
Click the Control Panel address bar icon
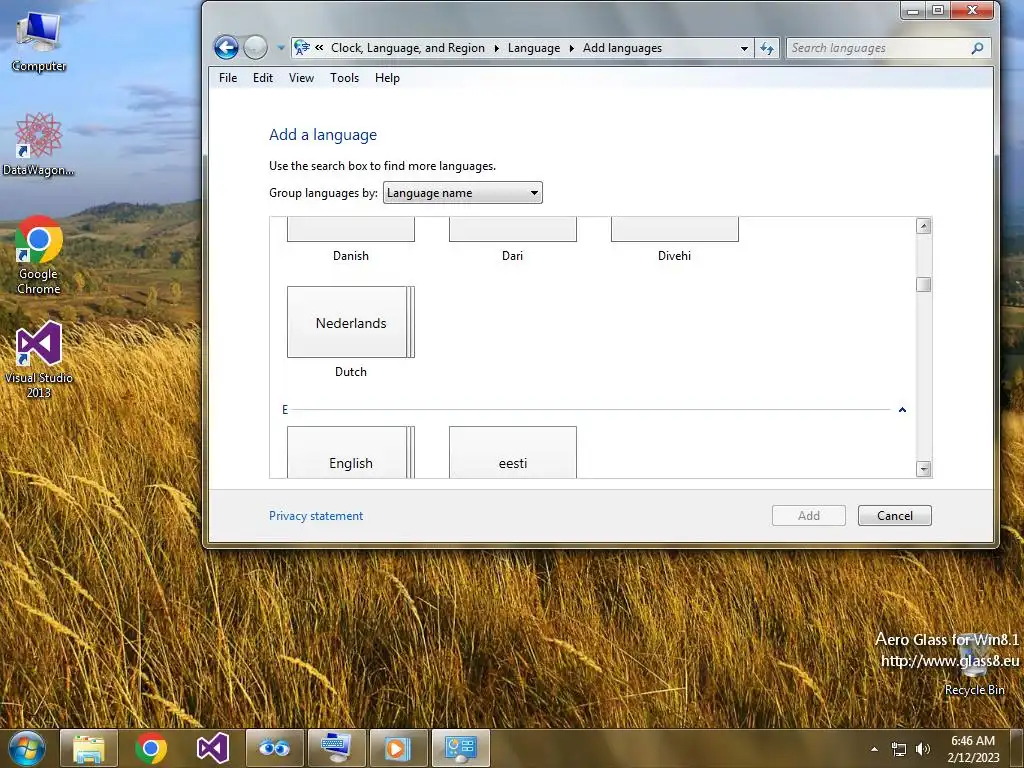tap(302, 48)
